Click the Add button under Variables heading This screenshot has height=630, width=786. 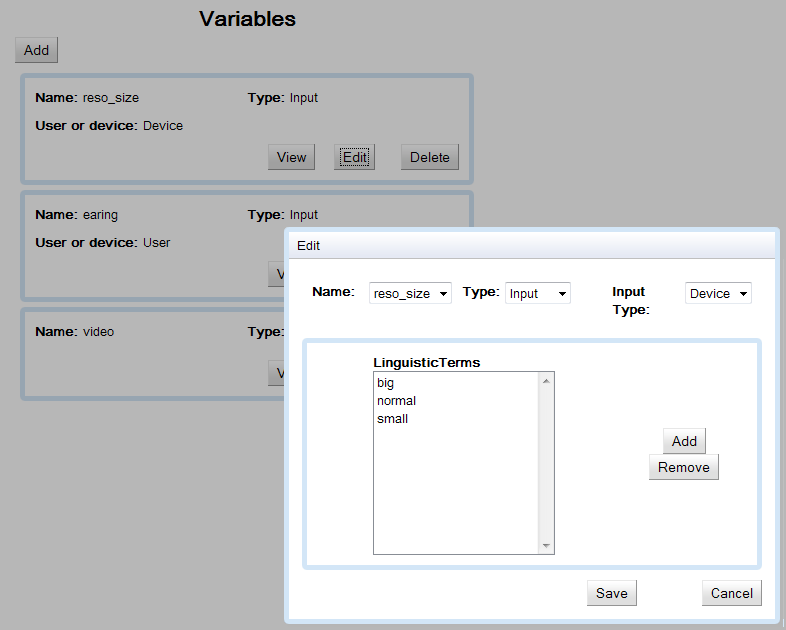(x=36, y=50)
